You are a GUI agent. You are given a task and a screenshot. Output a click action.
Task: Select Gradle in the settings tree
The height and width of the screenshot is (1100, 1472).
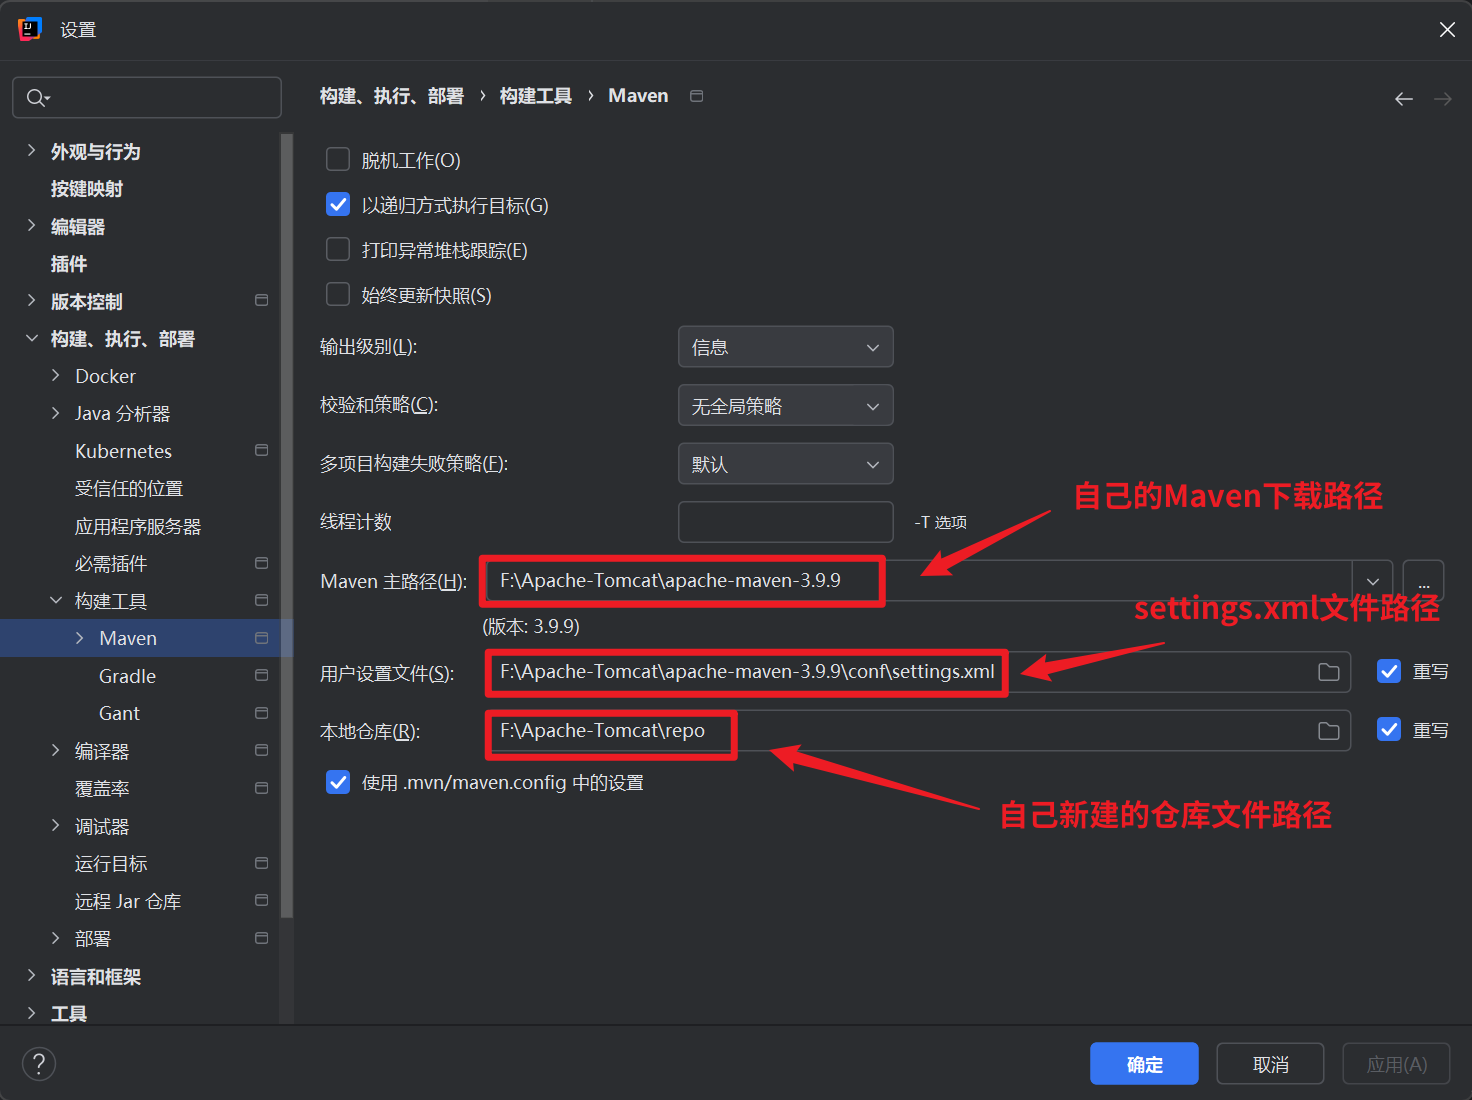127,676
